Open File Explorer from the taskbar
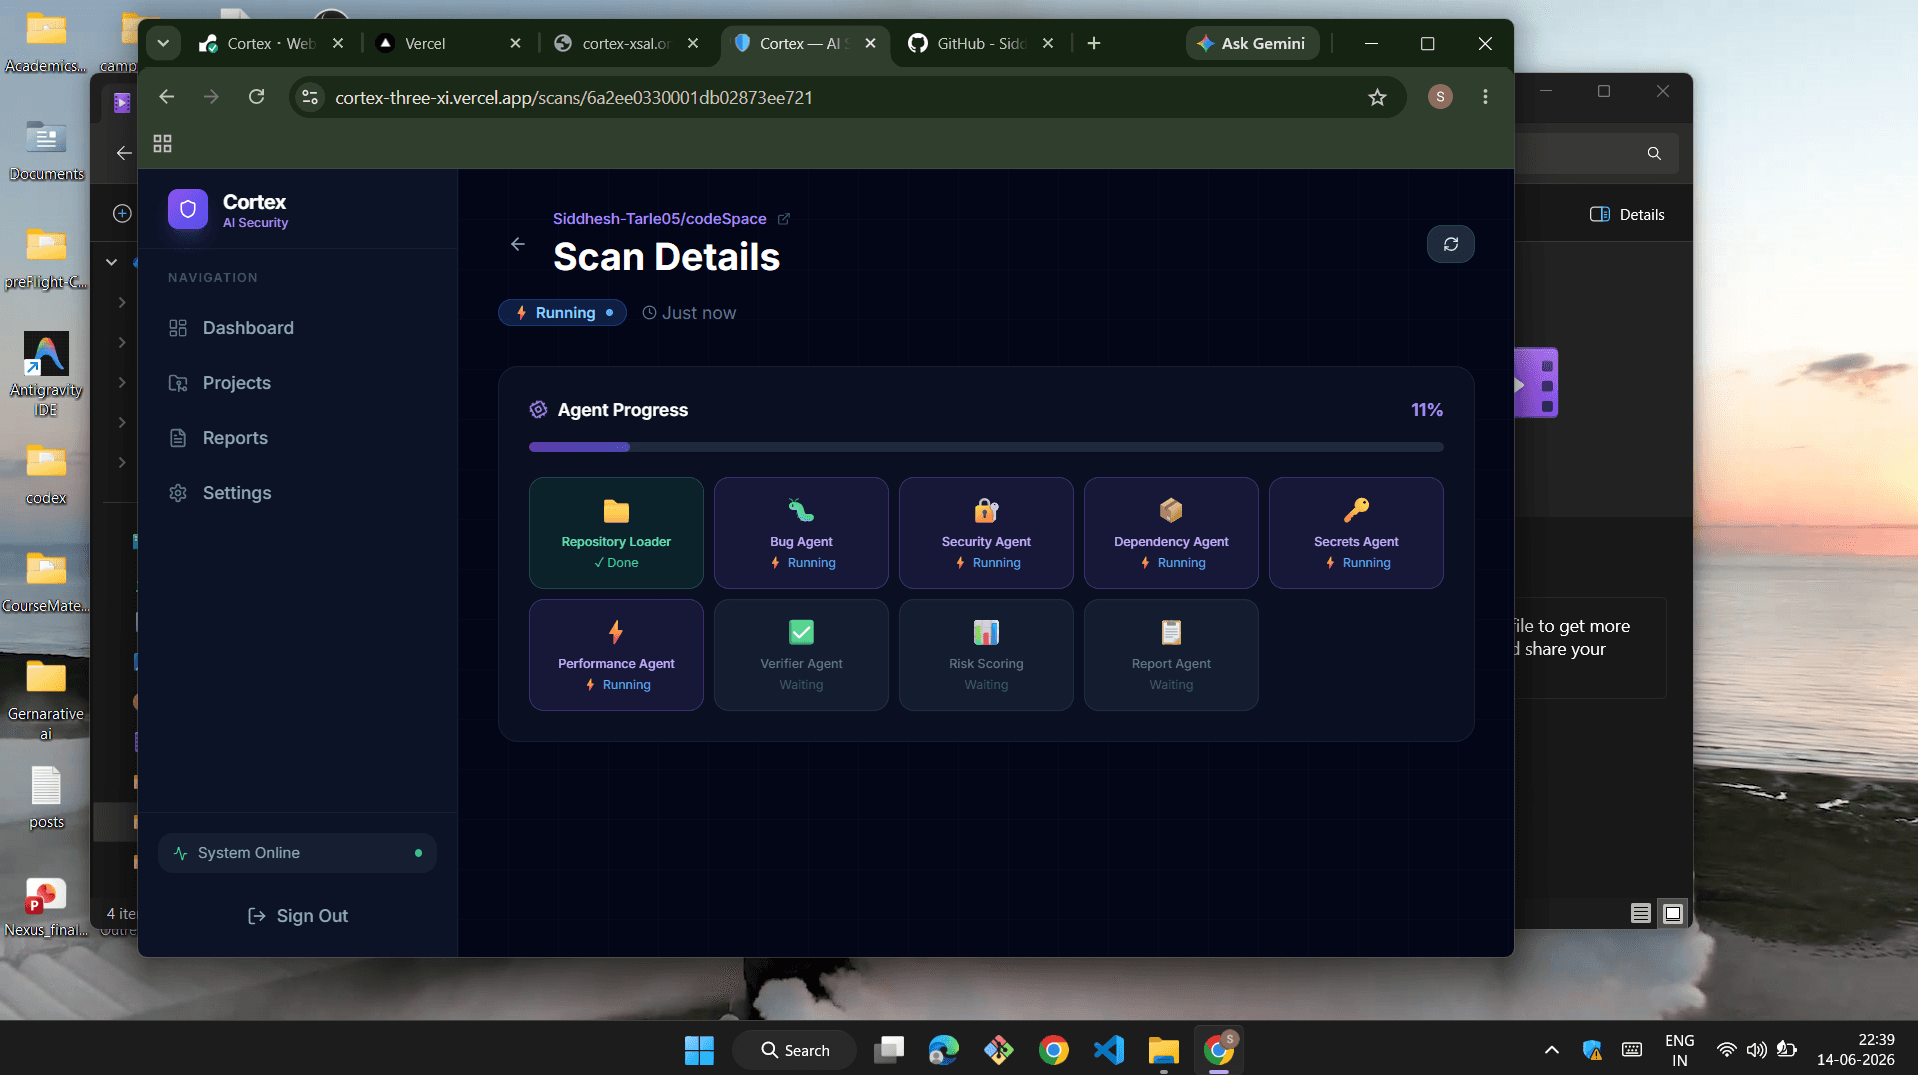Viewport: 1918px width, 1075px height. pyautogui.click(x=1163, y=1050)
